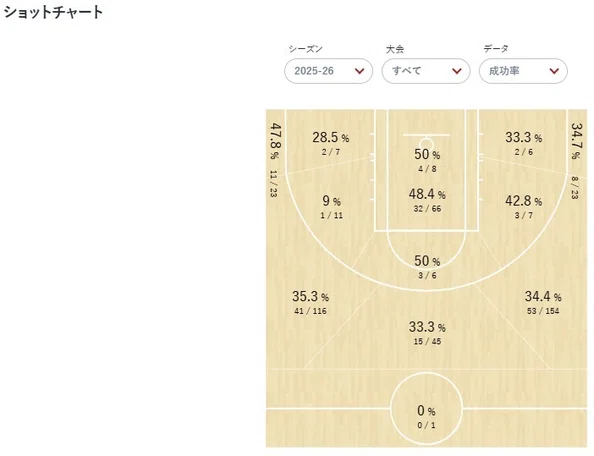Select the 50% 4/8 zone under the basket

pyautogui.click(x=427, y=160)
